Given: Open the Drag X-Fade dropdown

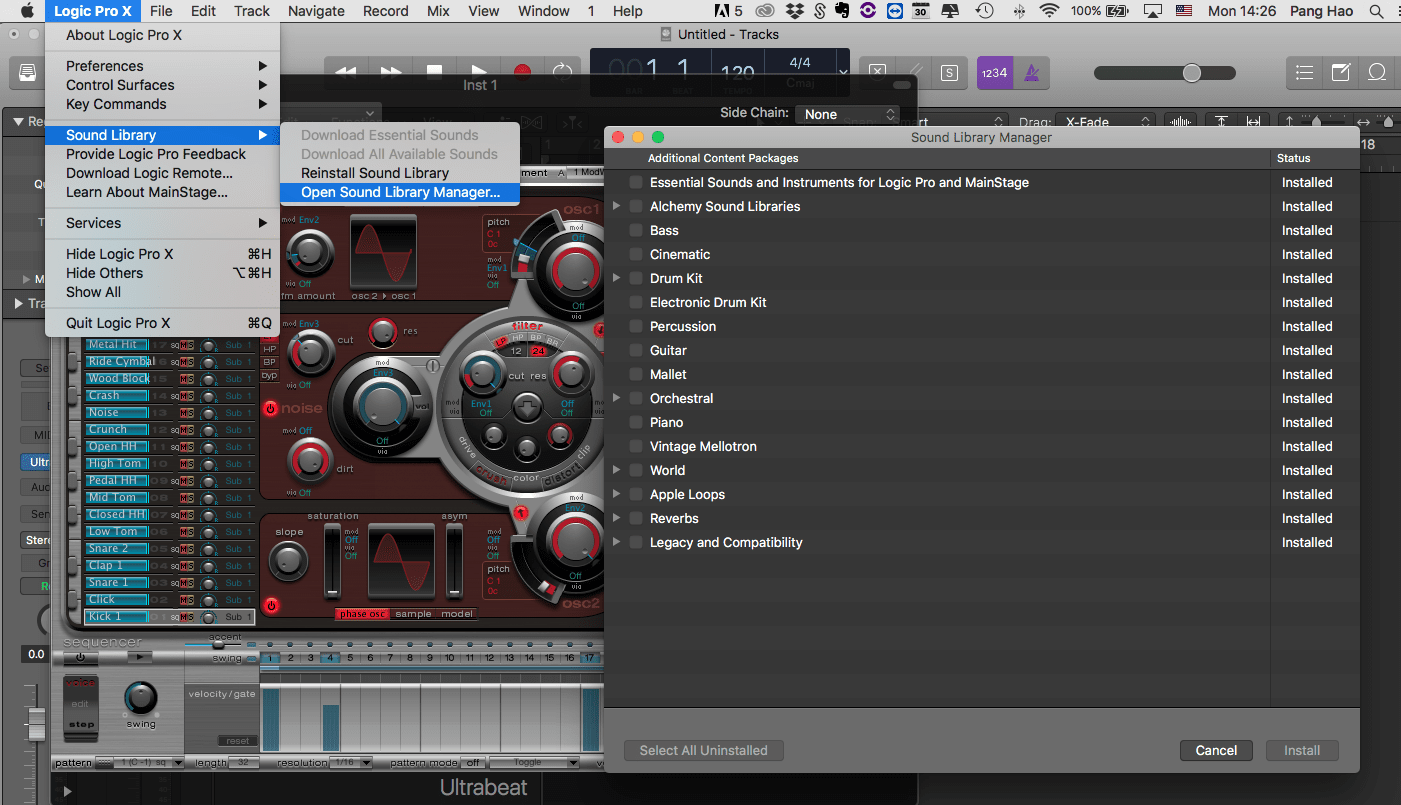Looking at the screenshot, I should (1105, 122).
